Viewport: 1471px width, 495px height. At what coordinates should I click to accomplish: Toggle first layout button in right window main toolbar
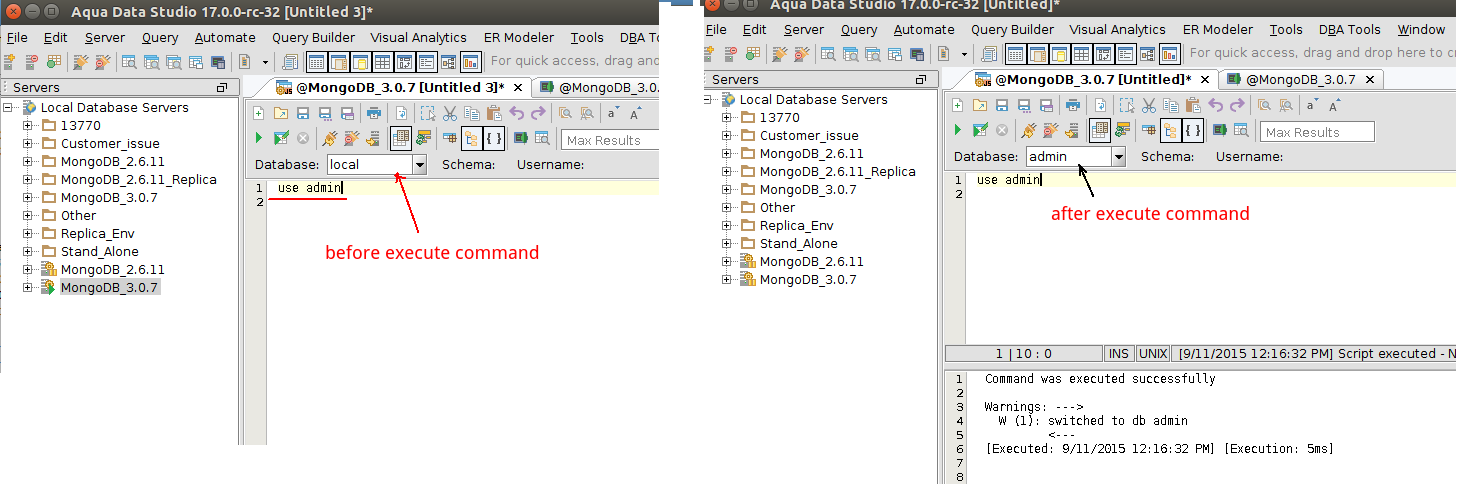[1014, 54]
